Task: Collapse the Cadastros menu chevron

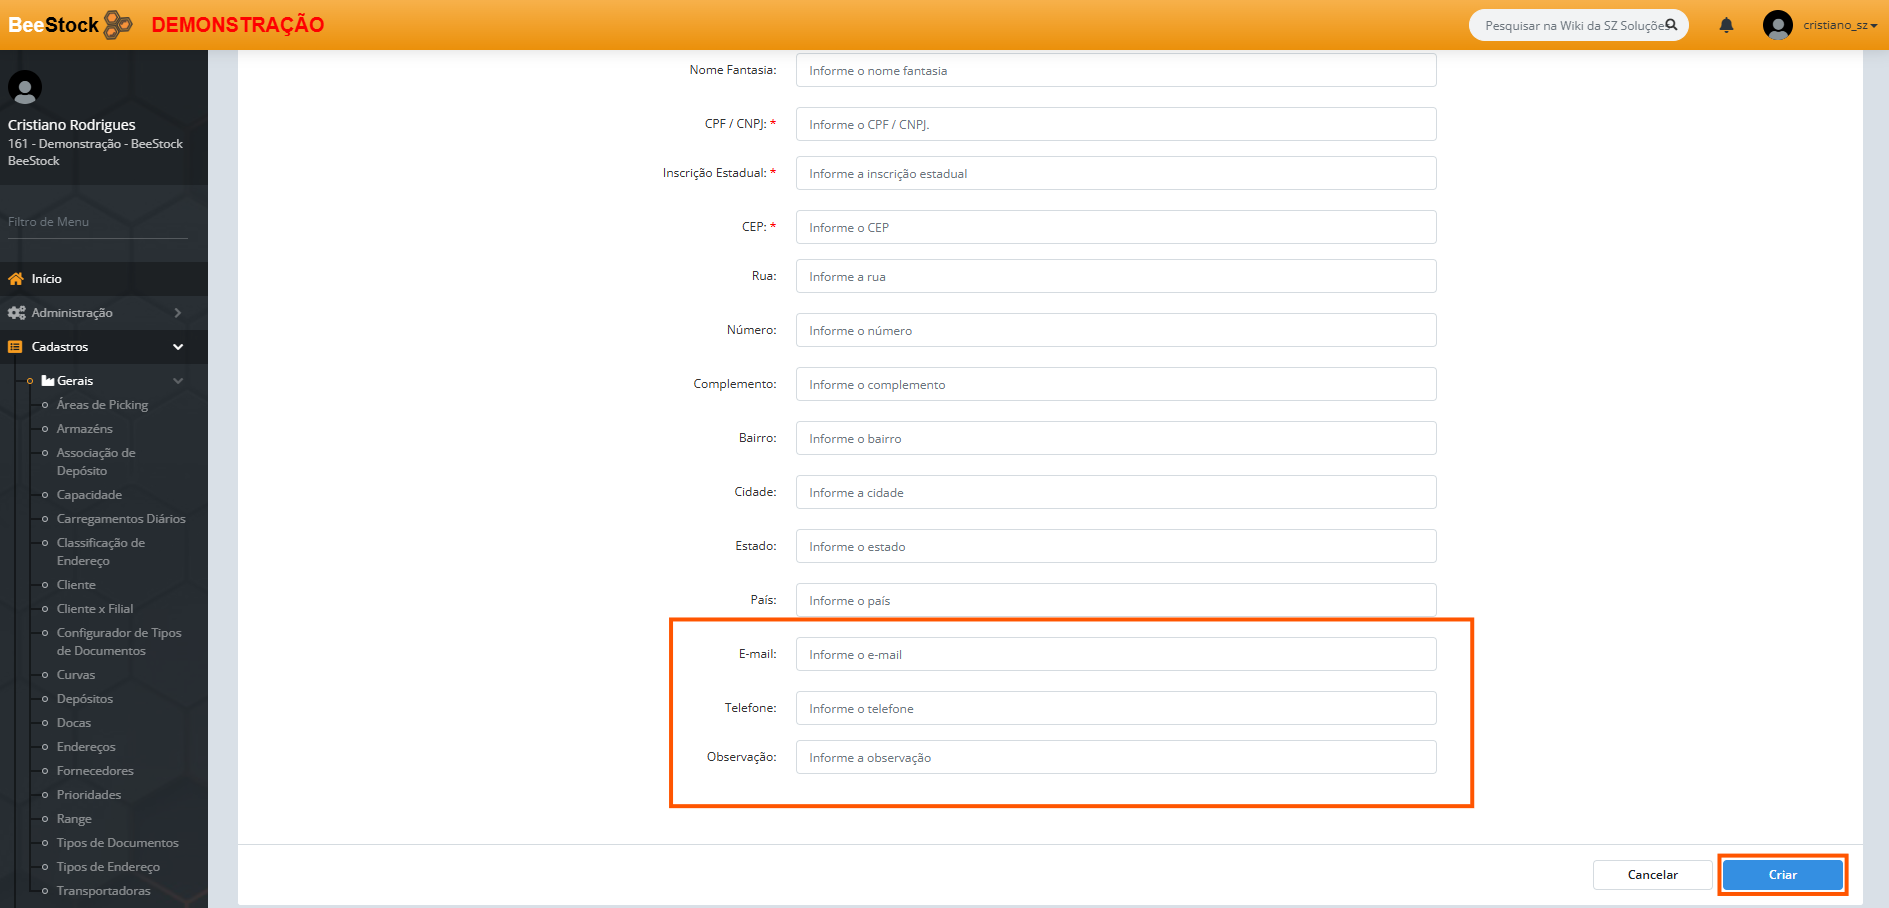Action: 178,347
